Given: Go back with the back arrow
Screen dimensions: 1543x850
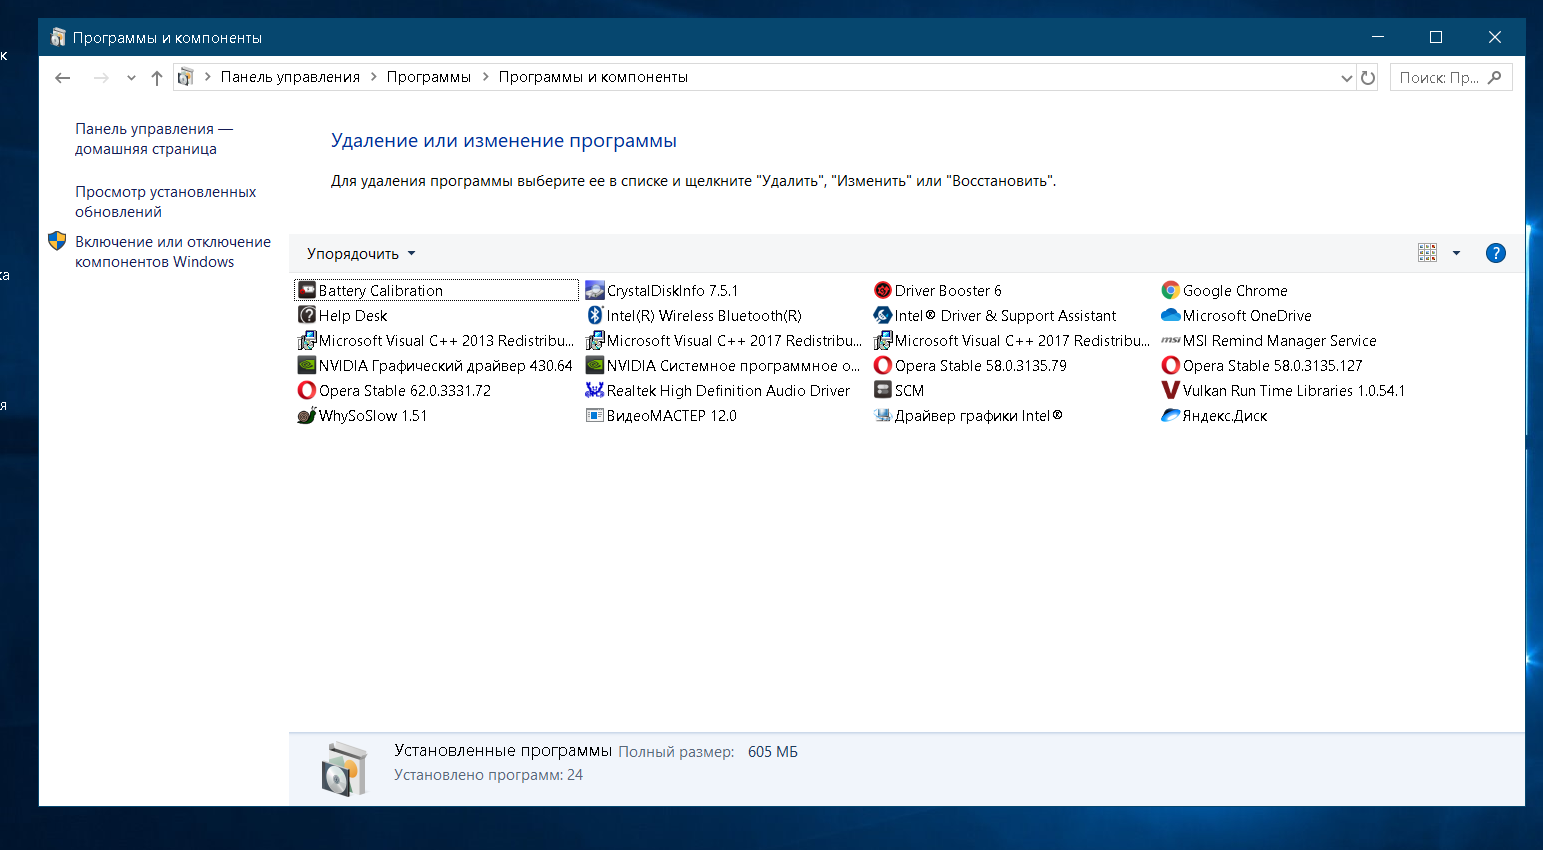Looking at the screenshot, I should tap(63, 77).
